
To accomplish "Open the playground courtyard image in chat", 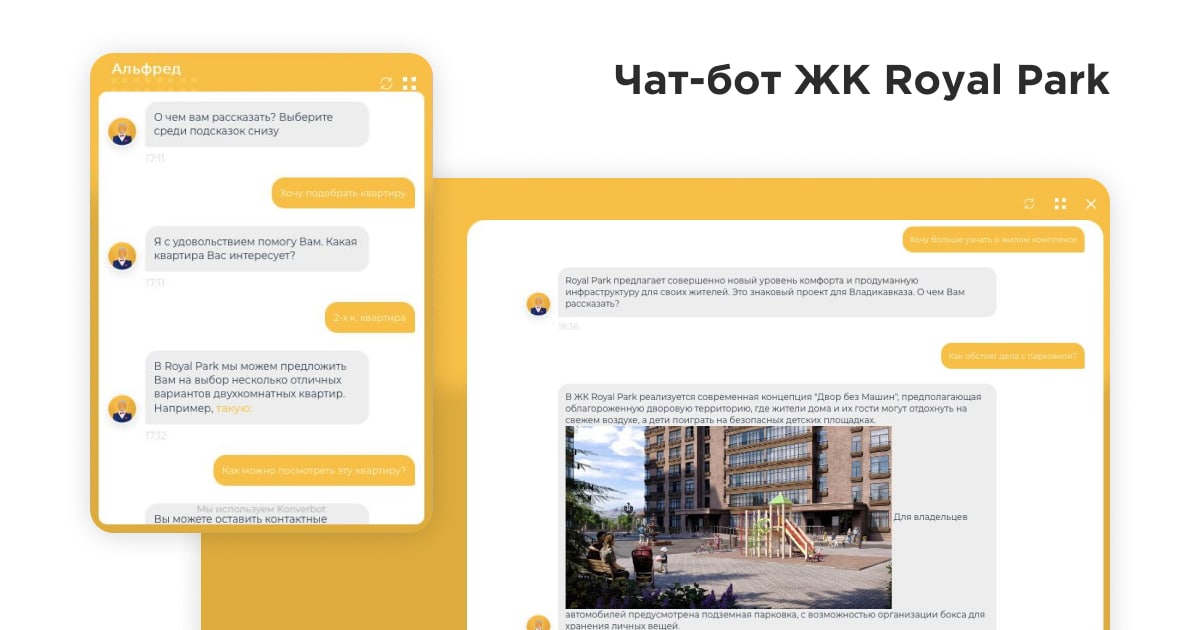I will point(728,518).
